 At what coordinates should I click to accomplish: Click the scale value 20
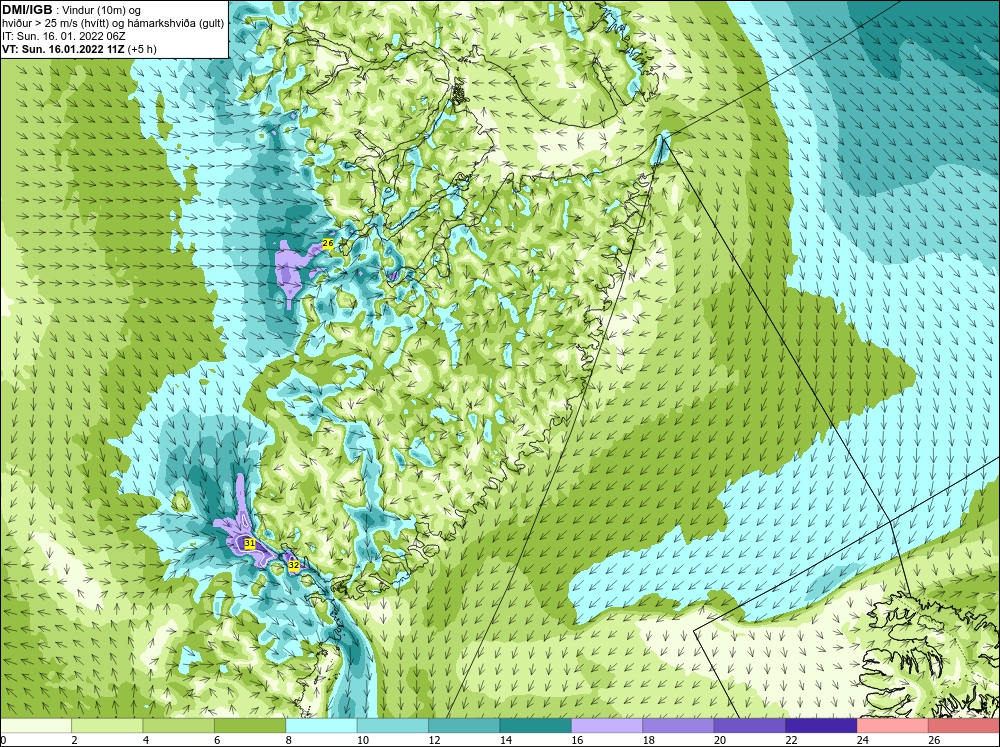720,740
